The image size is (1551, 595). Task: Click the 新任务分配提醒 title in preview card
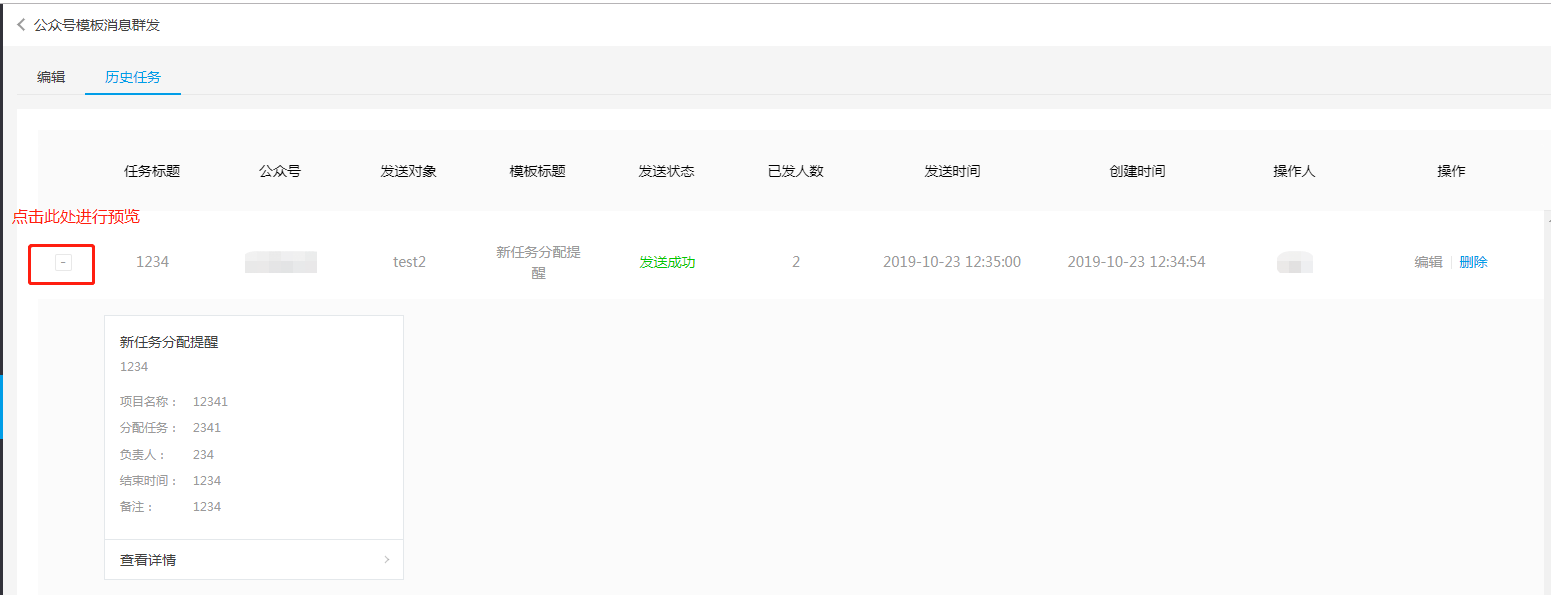(x=169, y=342)
